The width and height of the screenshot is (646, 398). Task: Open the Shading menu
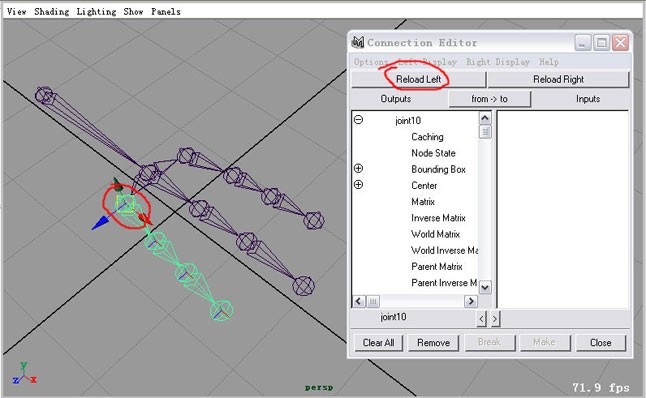(51, 12)
